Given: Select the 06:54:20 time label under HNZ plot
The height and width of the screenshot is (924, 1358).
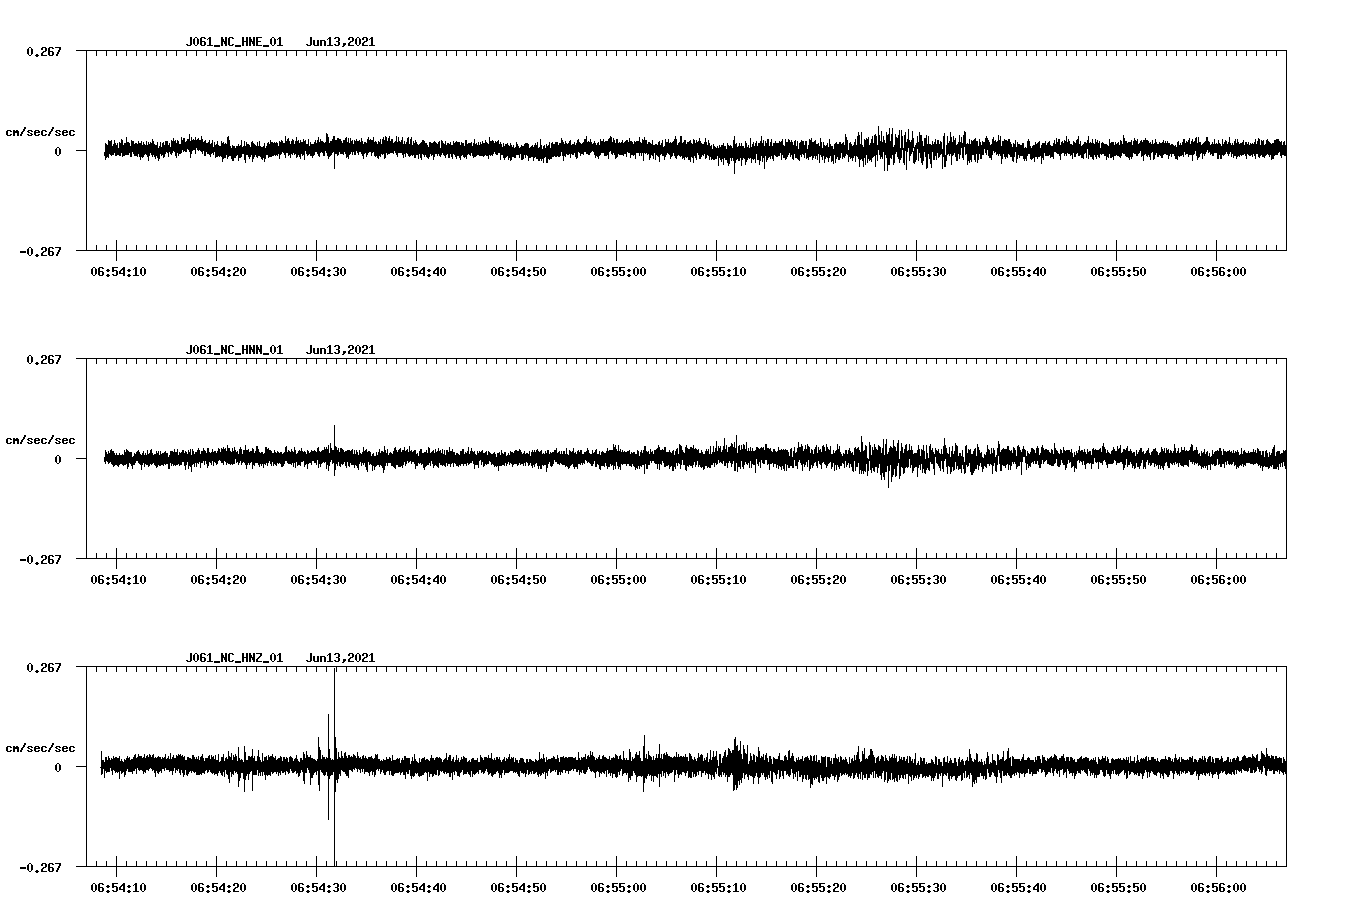Looking at the screenshot, I should point(218,887).
